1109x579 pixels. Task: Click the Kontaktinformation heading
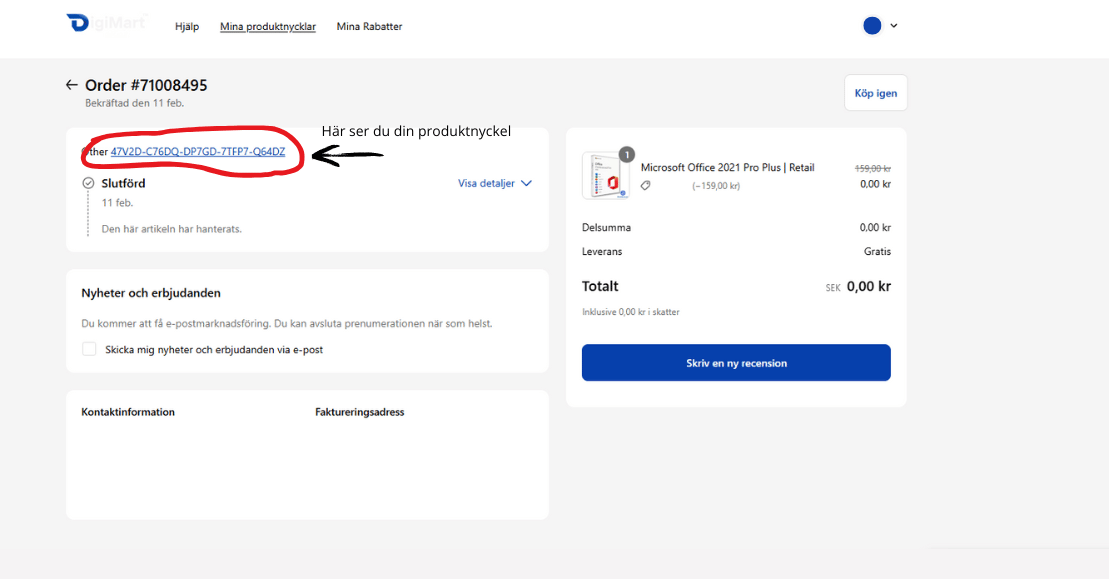[x=128, y=412]
